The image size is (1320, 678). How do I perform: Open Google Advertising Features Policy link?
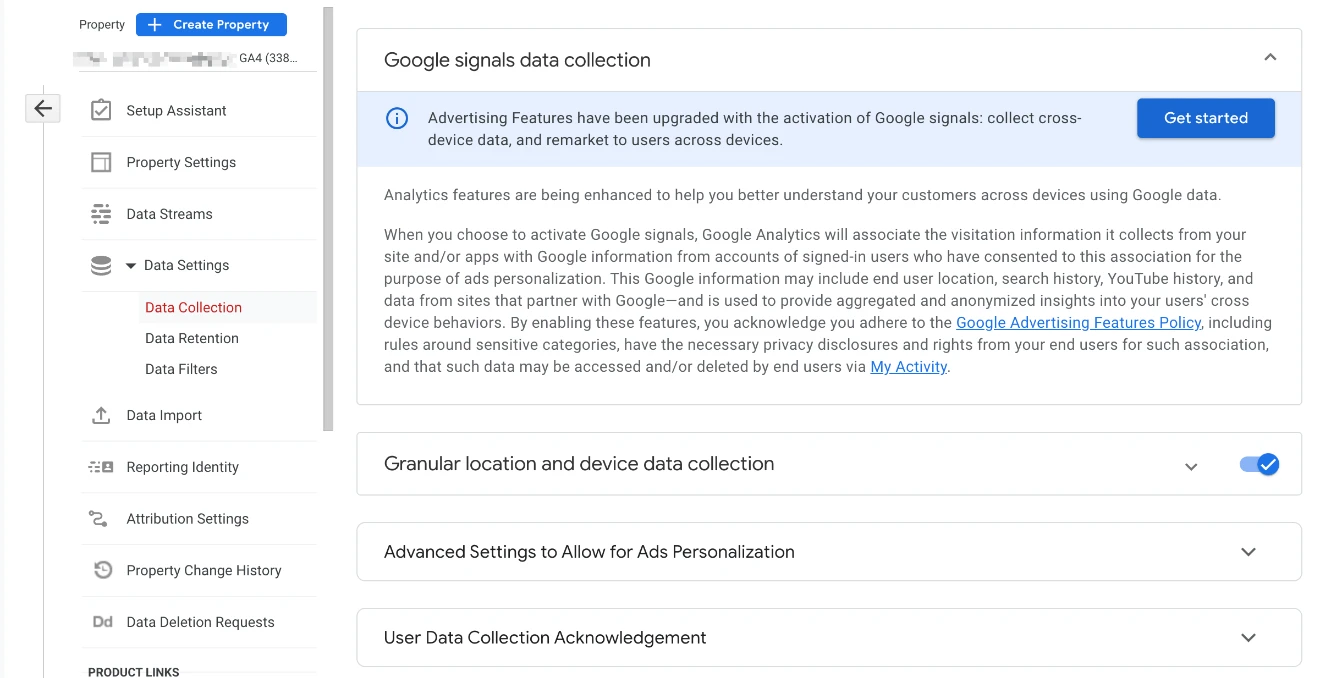coord(1079,322)
